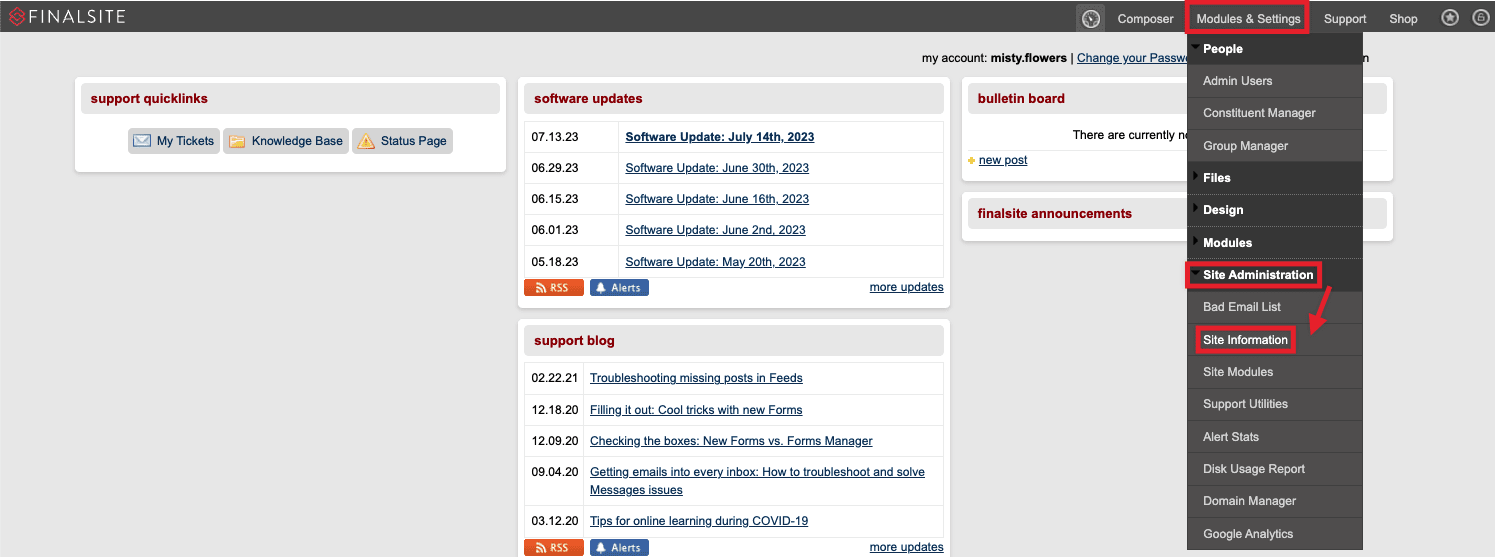Image resolution: width=1495 pixels, height=557 pixels.
Task: Open Software Update: July 14th, 2023
Action: pos(720,137)
